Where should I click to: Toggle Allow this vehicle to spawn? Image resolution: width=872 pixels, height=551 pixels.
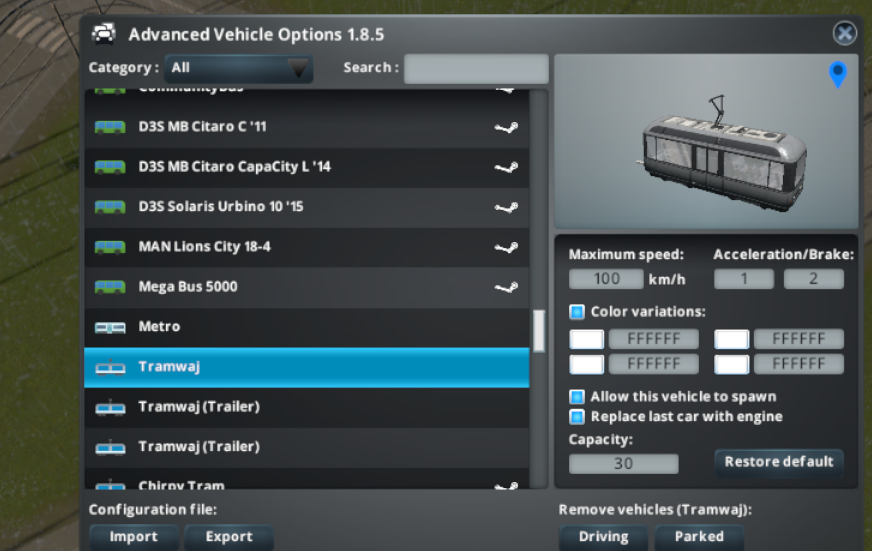coord(577,396)
